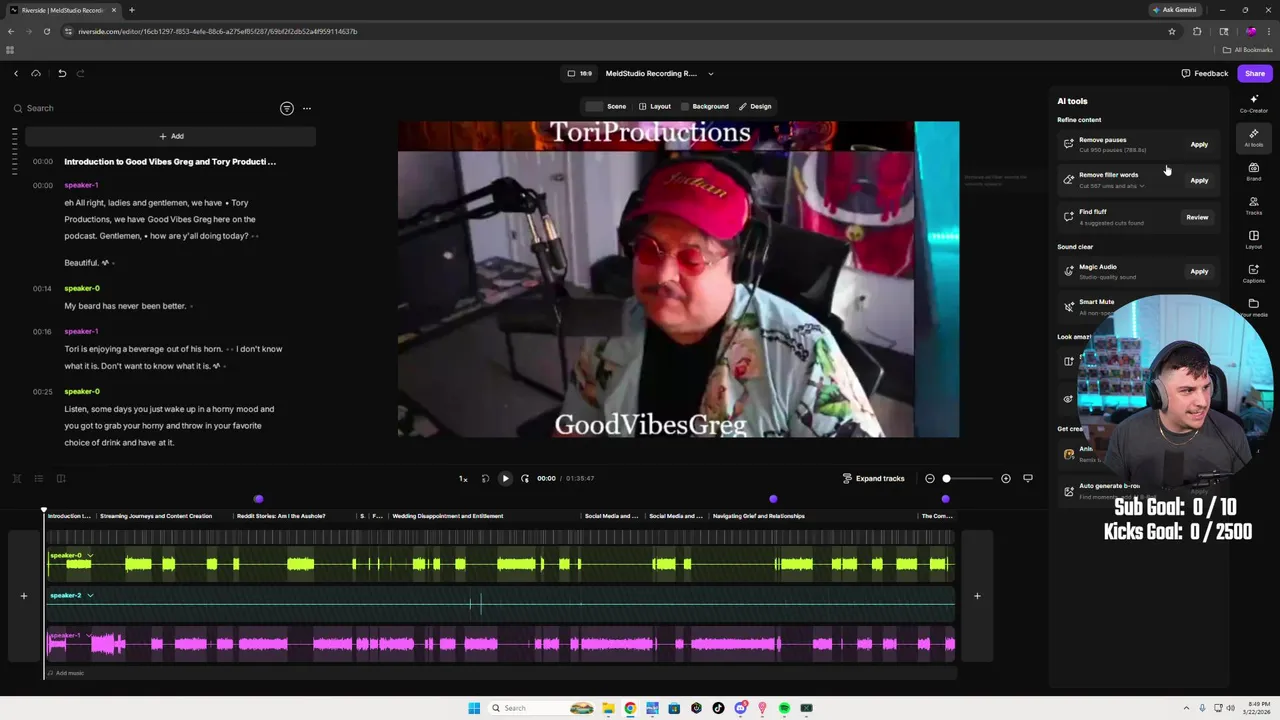
Task: Skip backward in the playback controls
Action: 485,478
